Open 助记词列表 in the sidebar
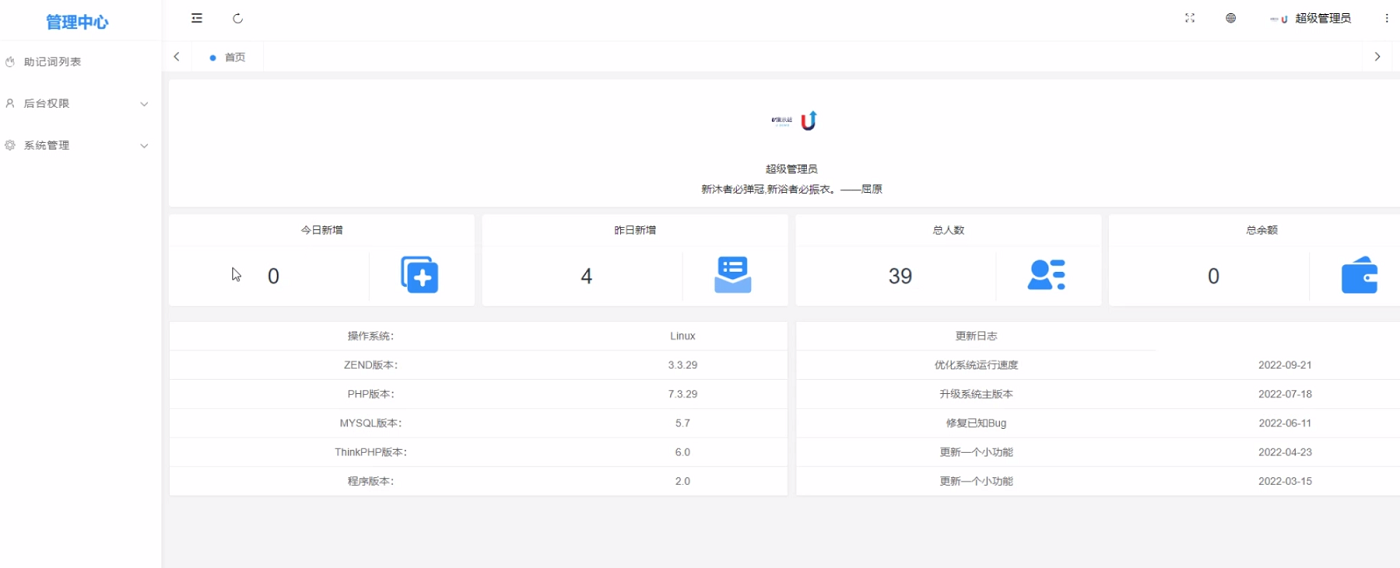The image size is (1400, 568). [52, 62]
